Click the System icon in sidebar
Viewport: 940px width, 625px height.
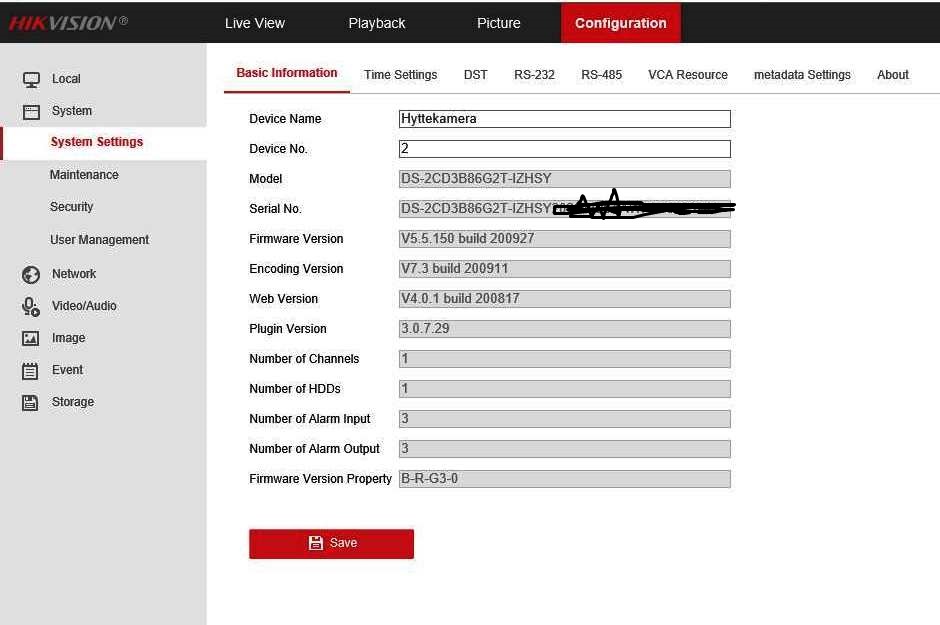pos(31,112)
